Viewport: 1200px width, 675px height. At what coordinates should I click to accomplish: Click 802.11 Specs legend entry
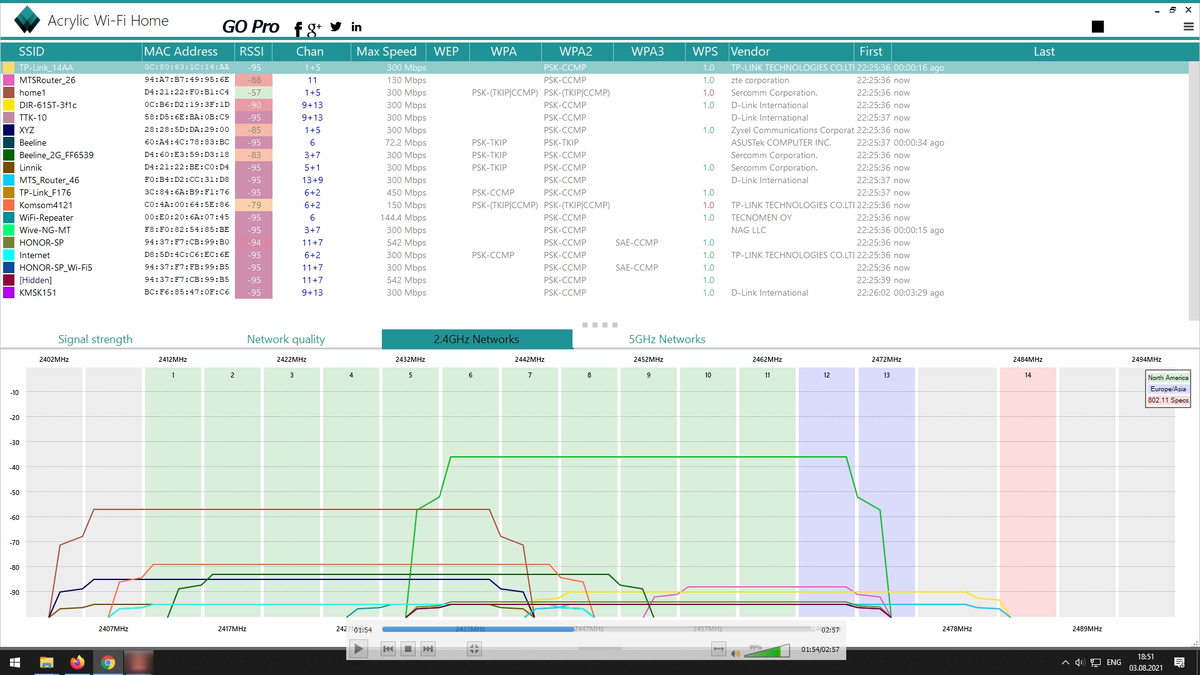point(1168,400)
